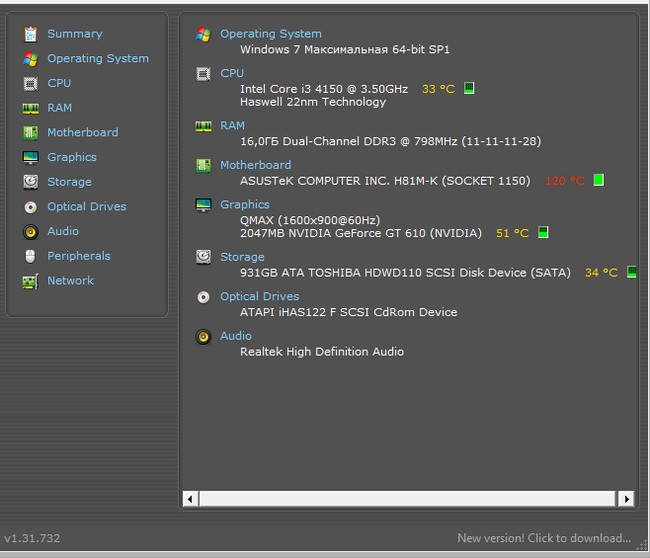Click the horizontal scrollbar track
Image resolution: width=650 pixels, height=558 pixels.
(x=408, y=499)
